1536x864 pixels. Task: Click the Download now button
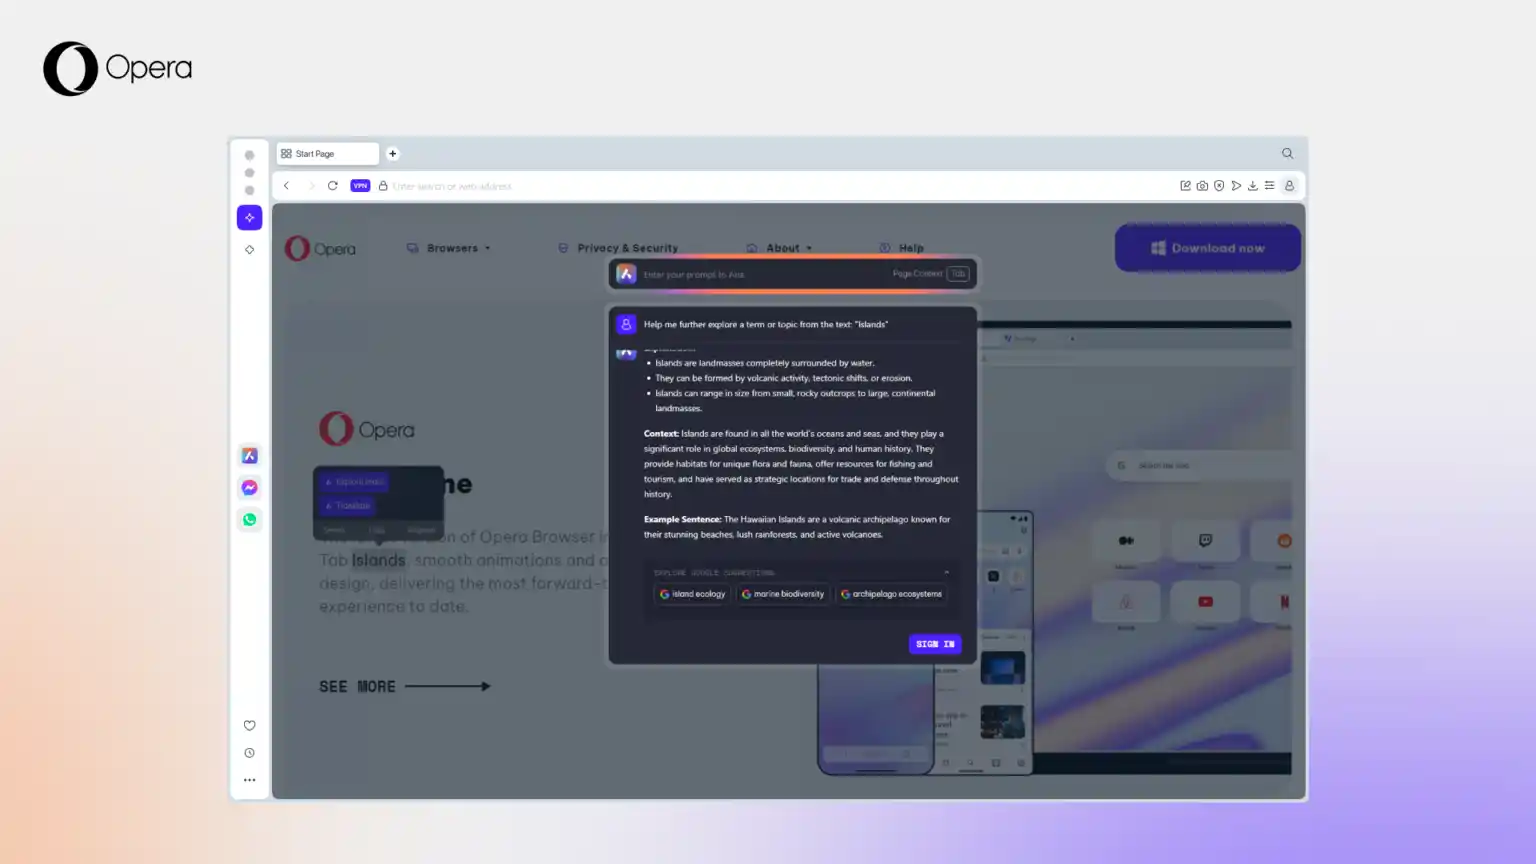1207,248
